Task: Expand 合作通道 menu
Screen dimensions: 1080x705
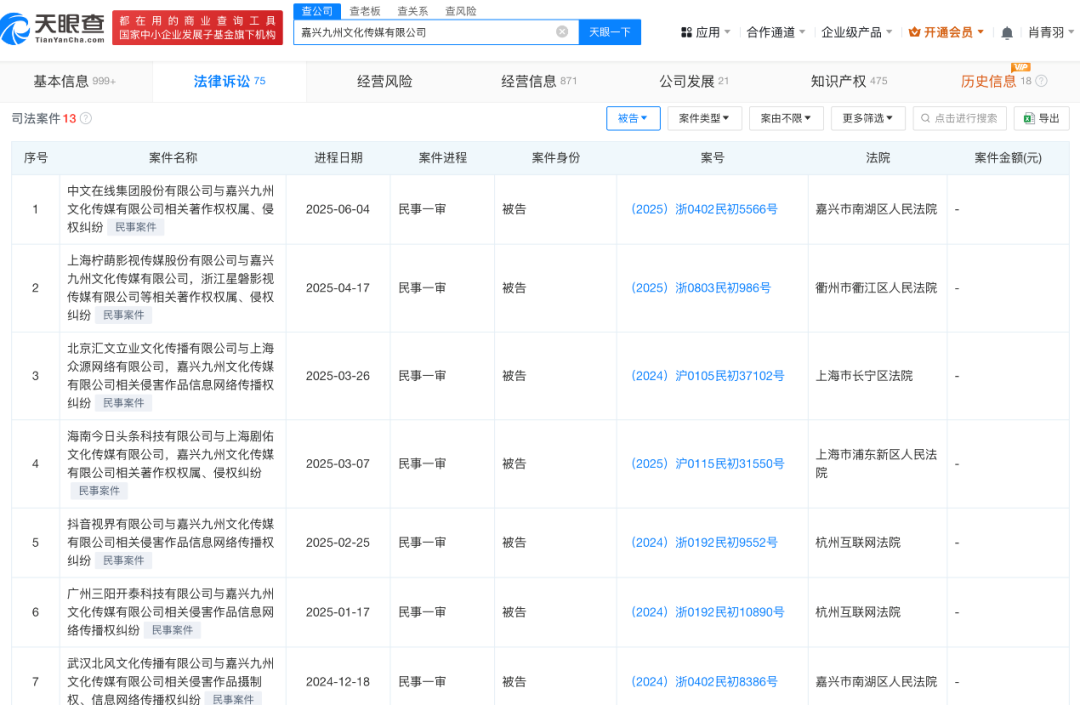Action: click(776, 32)
